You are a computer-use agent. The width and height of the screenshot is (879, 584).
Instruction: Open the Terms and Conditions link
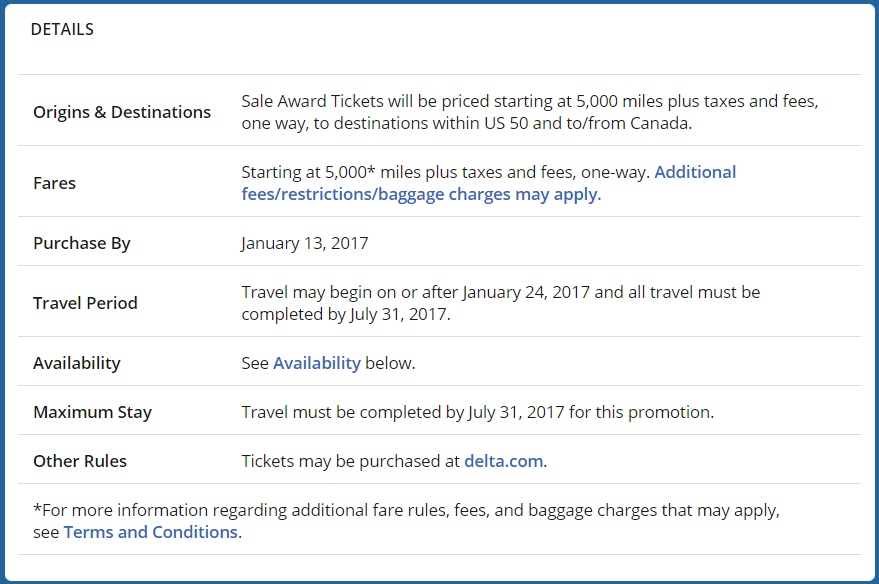coord(151,532)
